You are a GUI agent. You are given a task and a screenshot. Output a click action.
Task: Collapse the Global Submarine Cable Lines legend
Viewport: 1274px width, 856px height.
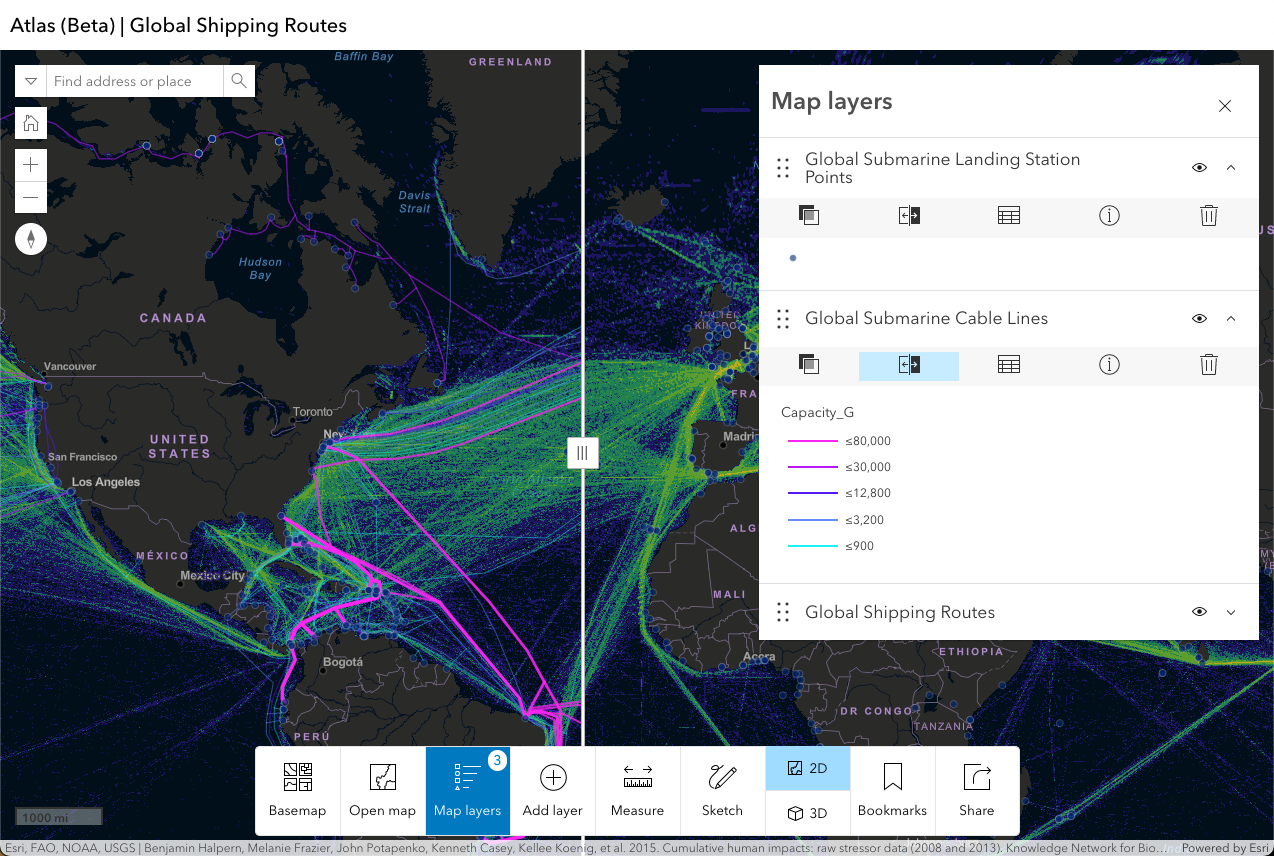1231,319
